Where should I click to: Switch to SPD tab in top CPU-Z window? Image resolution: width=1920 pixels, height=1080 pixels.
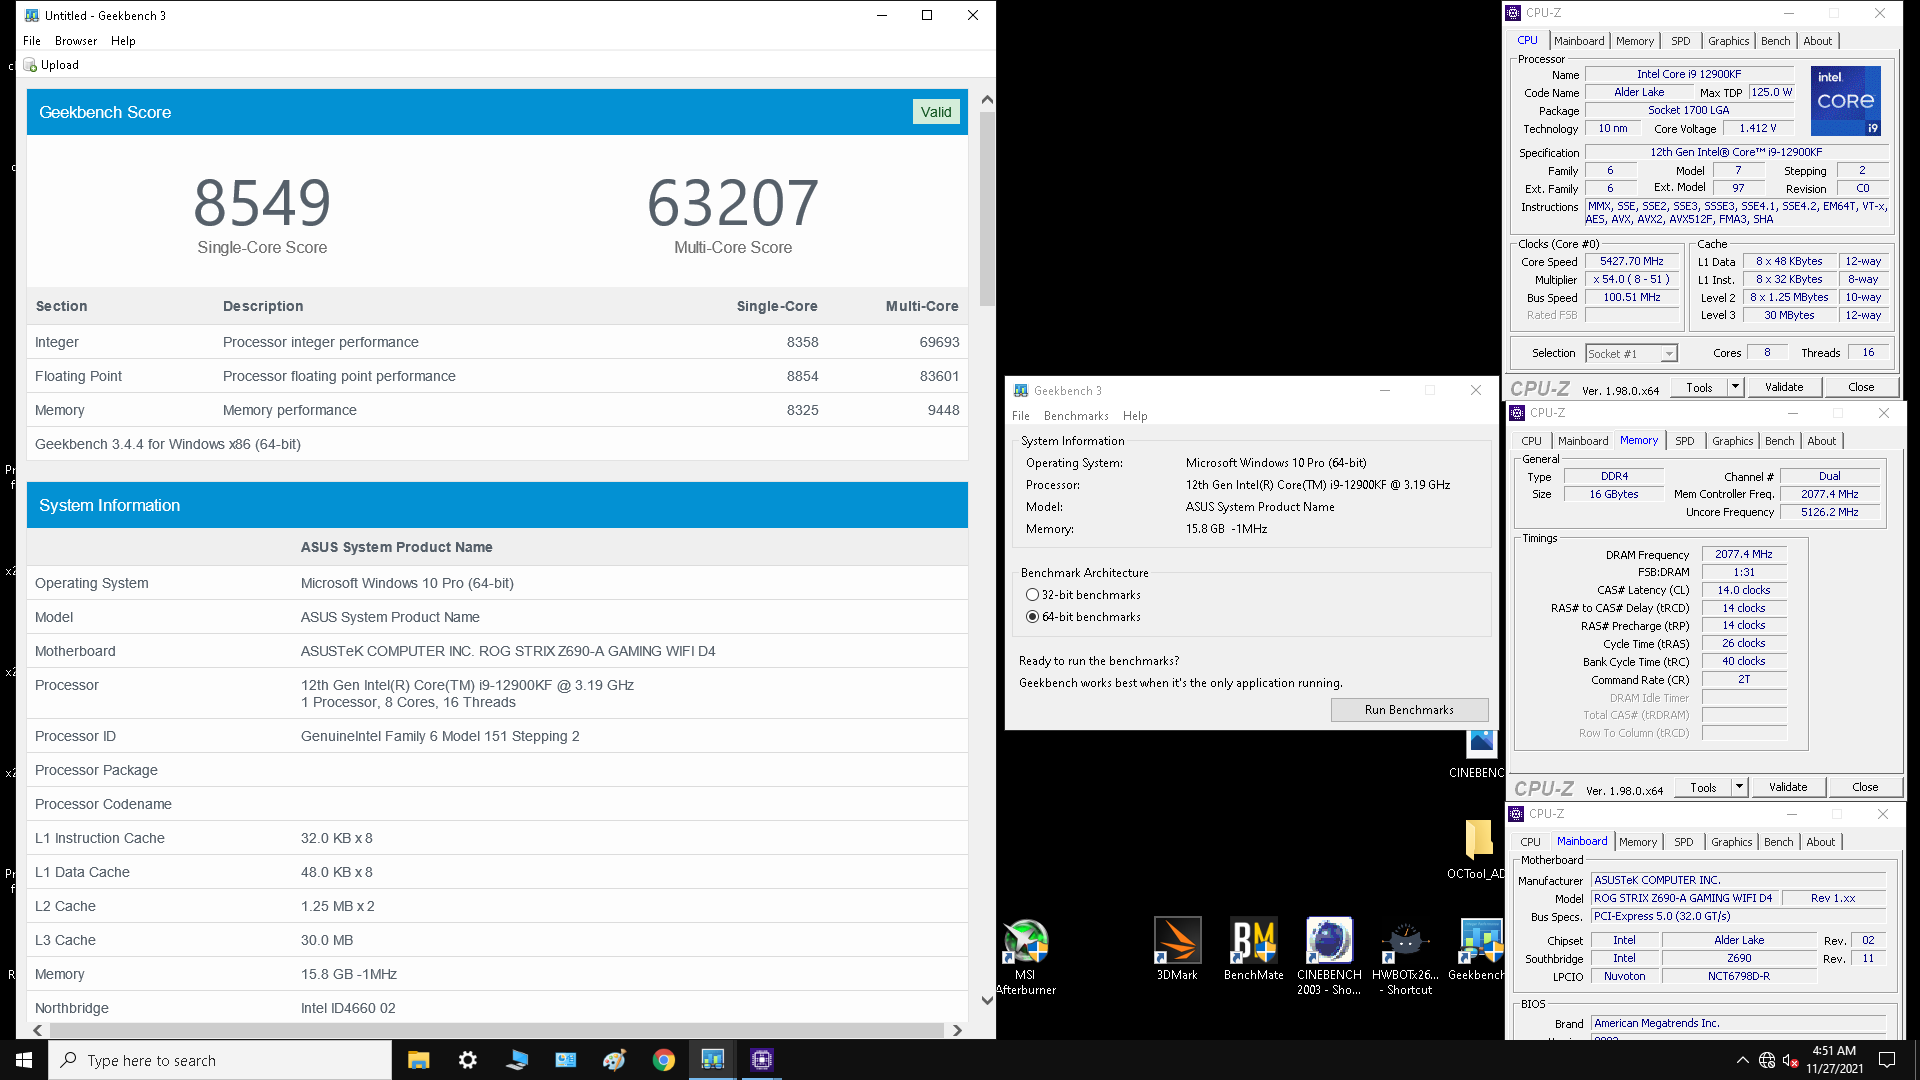pos(1681,41)
